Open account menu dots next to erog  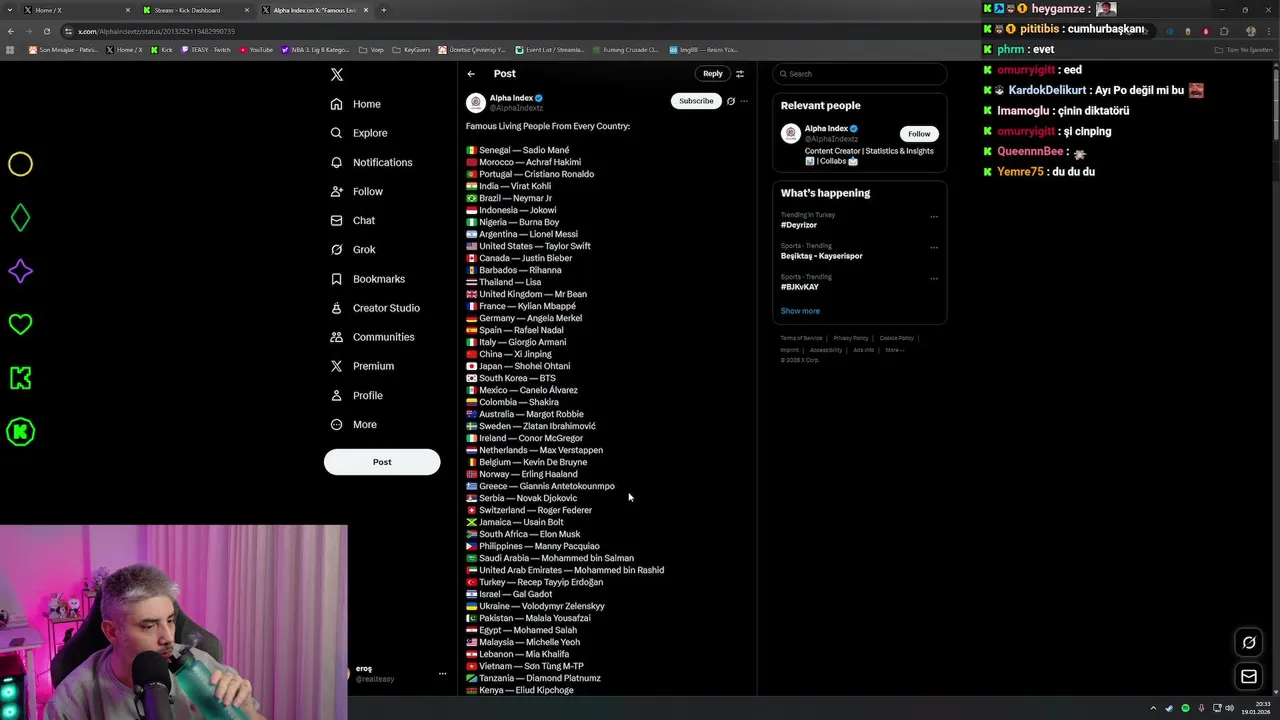click(x=442, y=674)
